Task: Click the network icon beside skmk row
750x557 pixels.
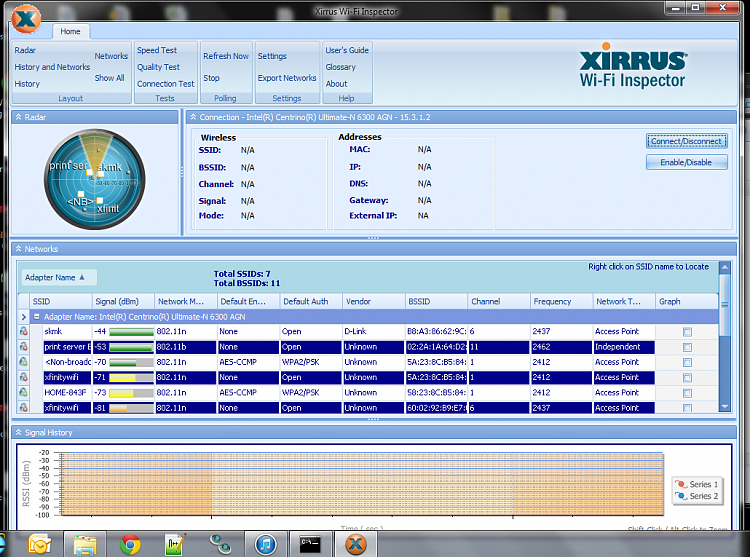Action: 23,331
